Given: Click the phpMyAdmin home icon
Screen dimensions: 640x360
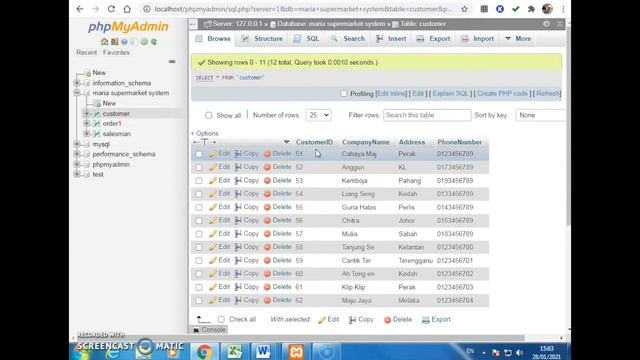Looking at the screenshot, I should click(x=104, y=42).
